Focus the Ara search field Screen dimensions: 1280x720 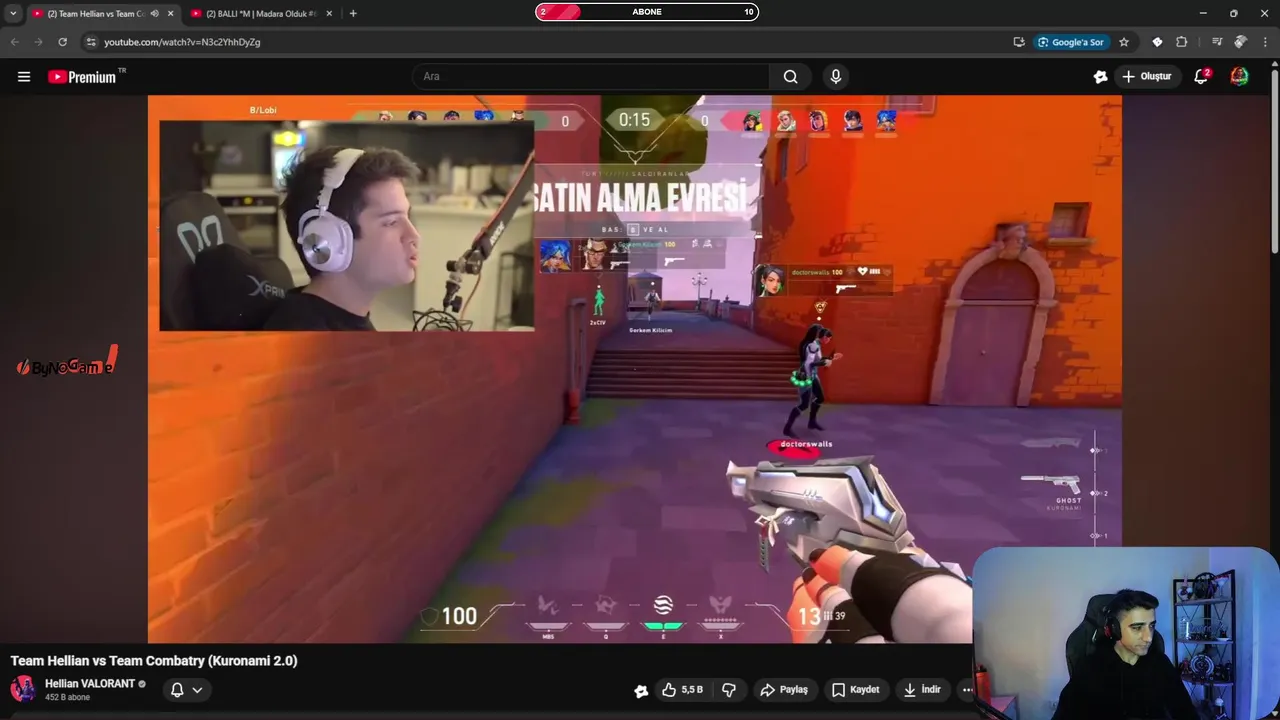point(591,76)
